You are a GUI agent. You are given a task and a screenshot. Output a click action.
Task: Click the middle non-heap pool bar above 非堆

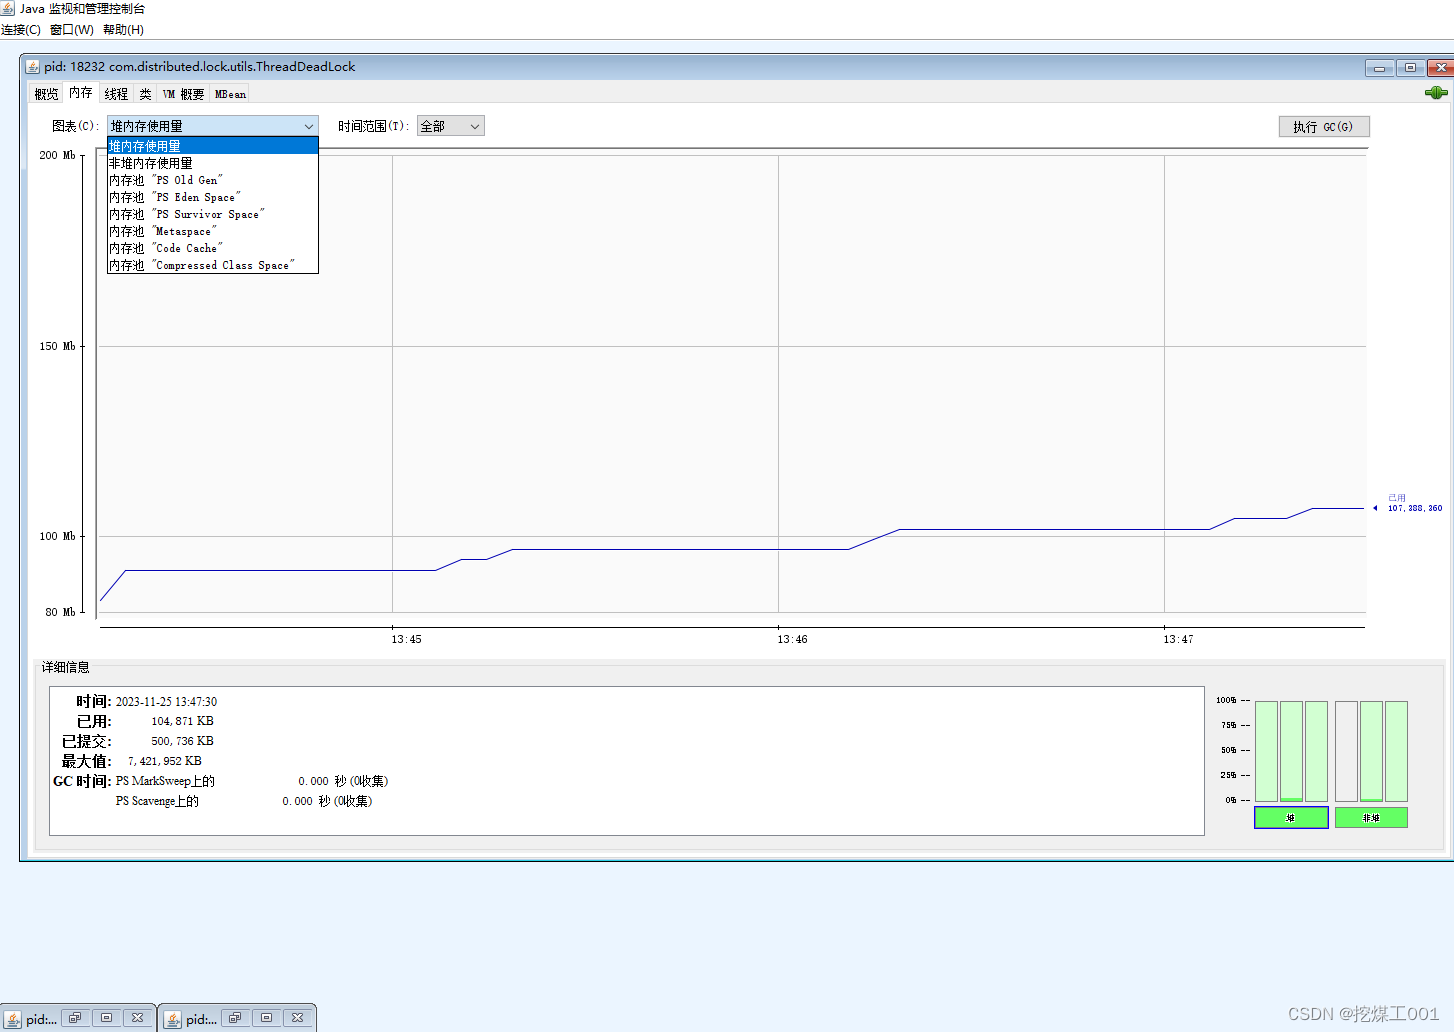(1371, 751)
